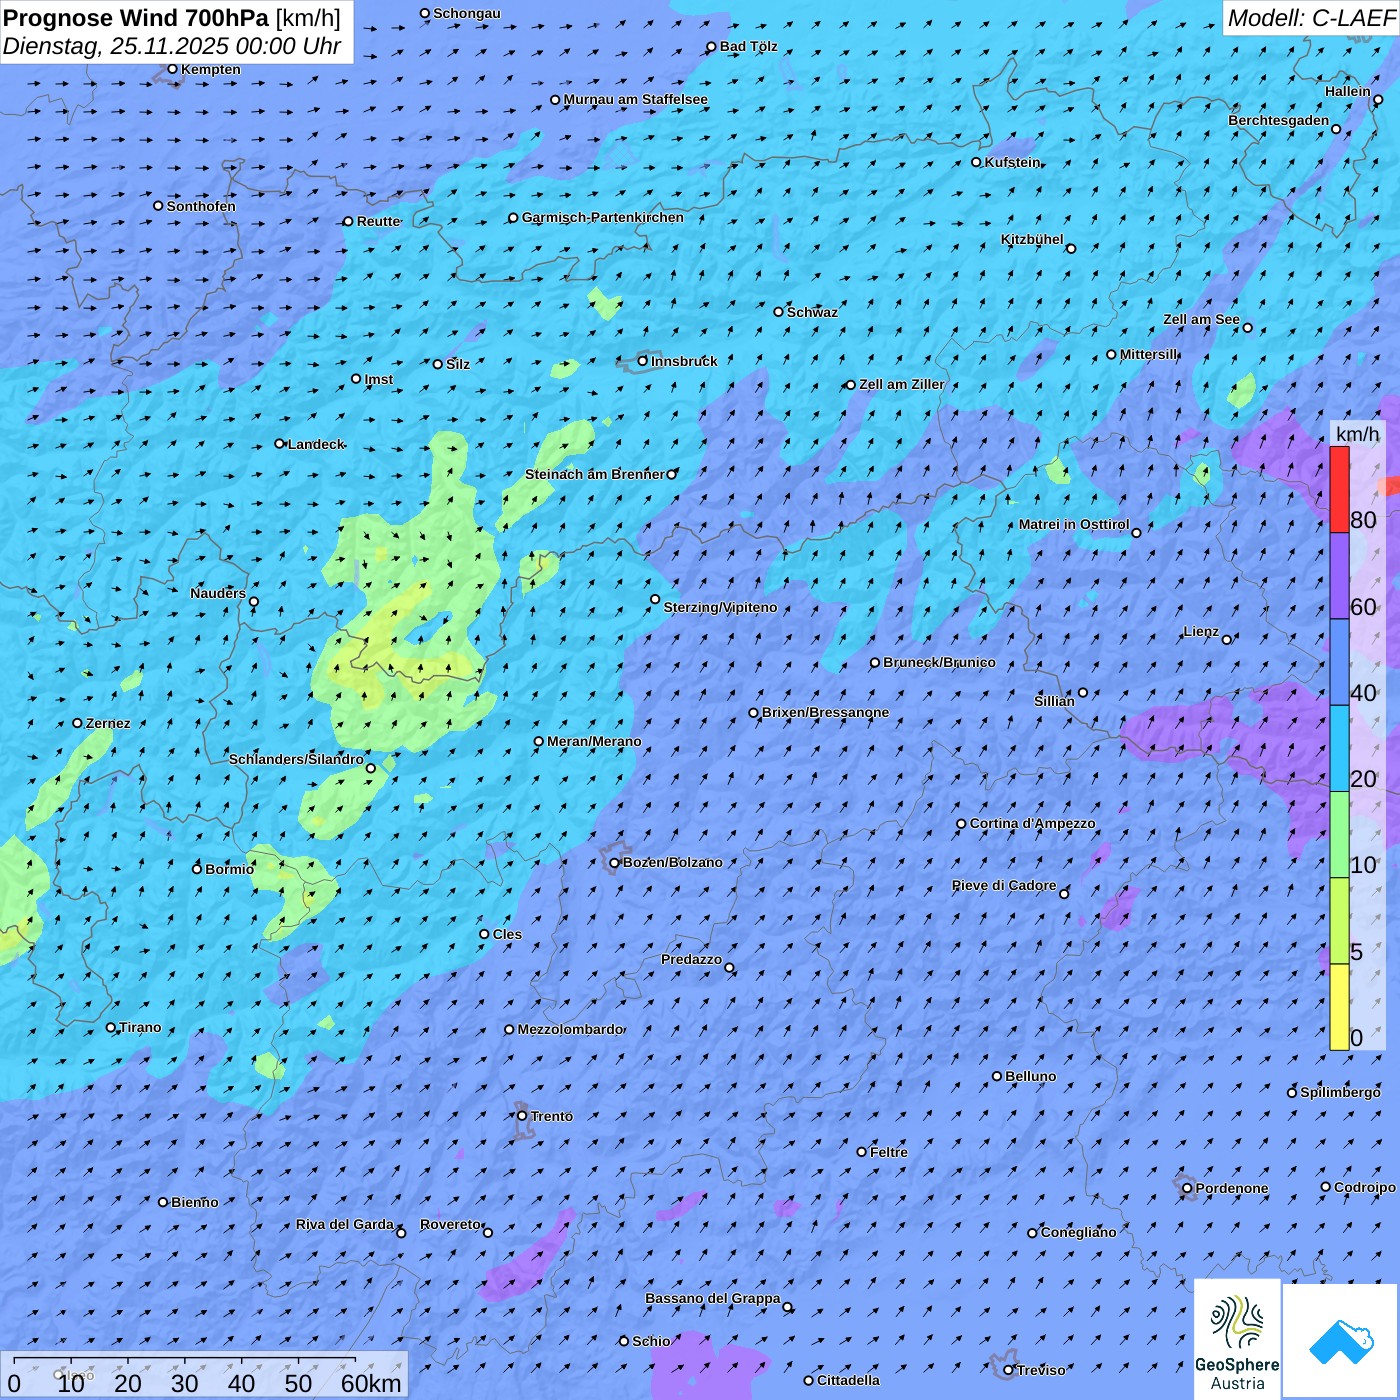Click the 'Rovereto' label
The height and width of the screenshot is (1400, 1400).
tap(450, 1224)
